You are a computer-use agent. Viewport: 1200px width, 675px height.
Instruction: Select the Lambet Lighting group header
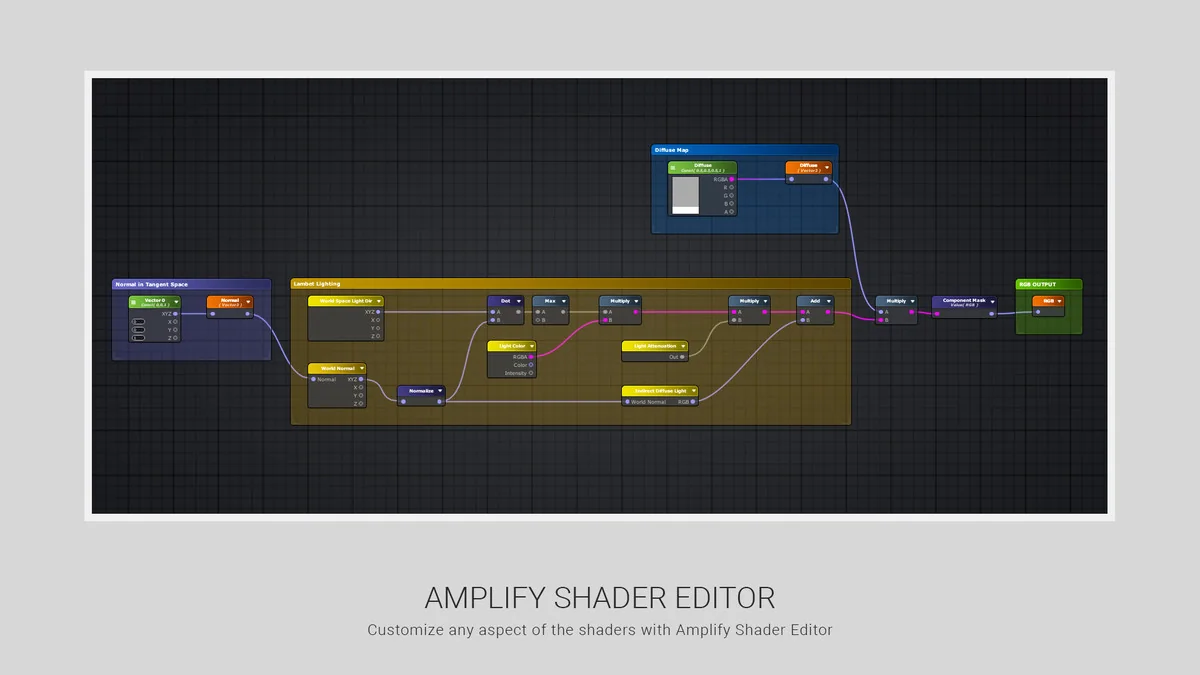(x=570, y=284)
